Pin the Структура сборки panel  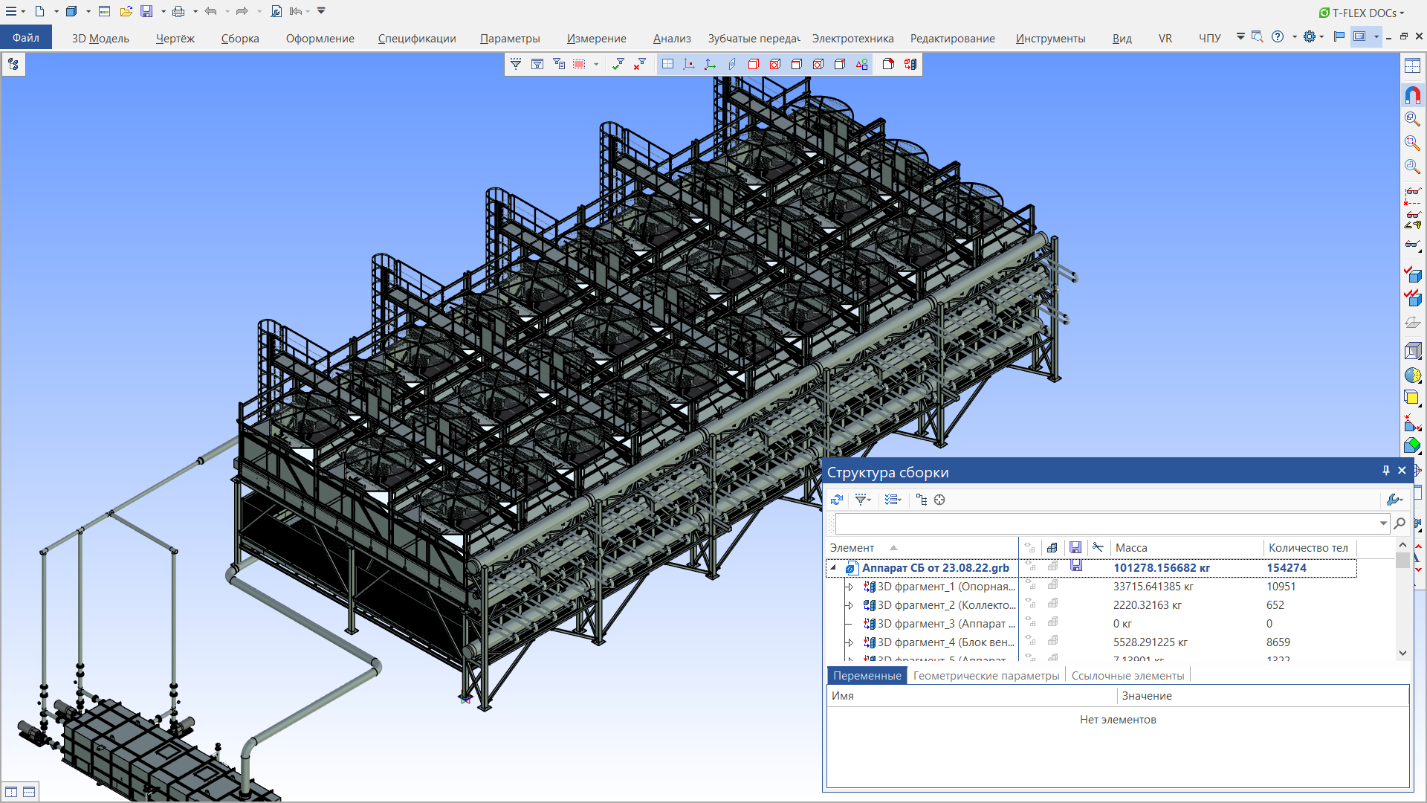point(1386,471)
